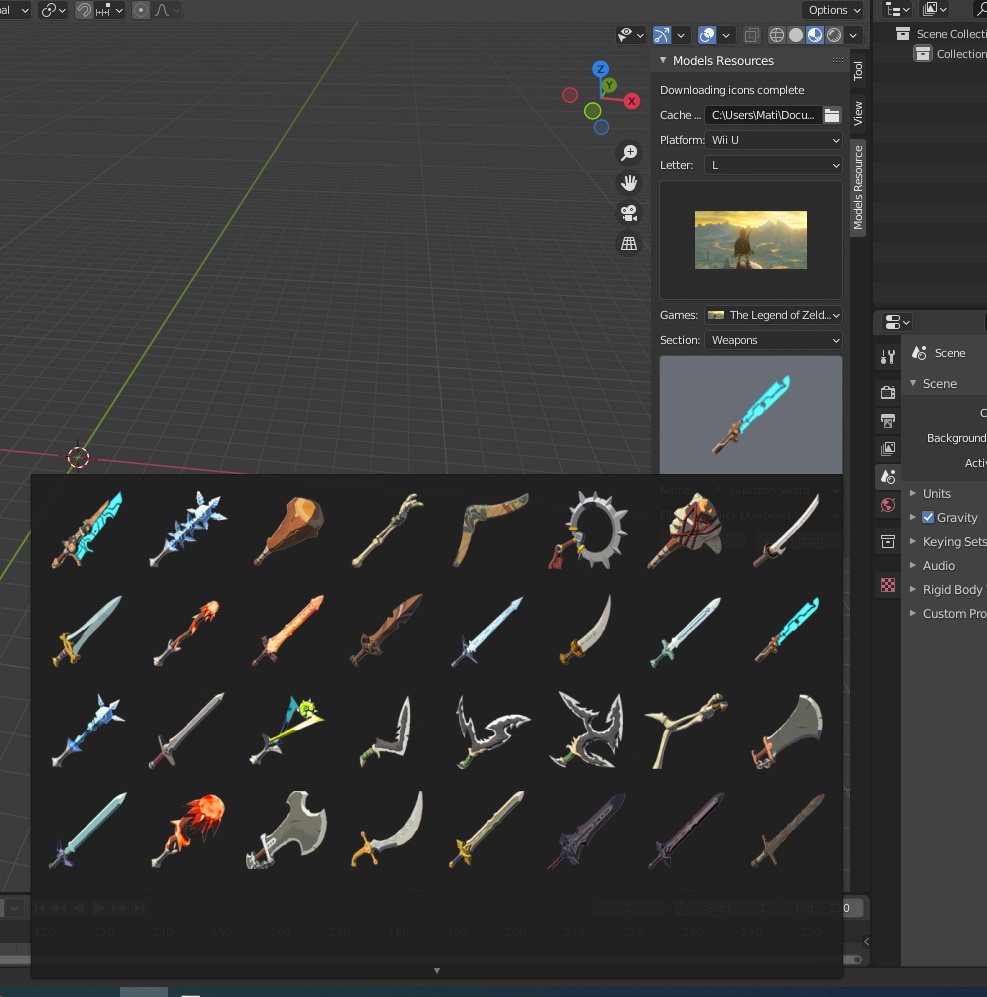
Task: Switch to wireframe viewport shading
Action: (776, 35)
